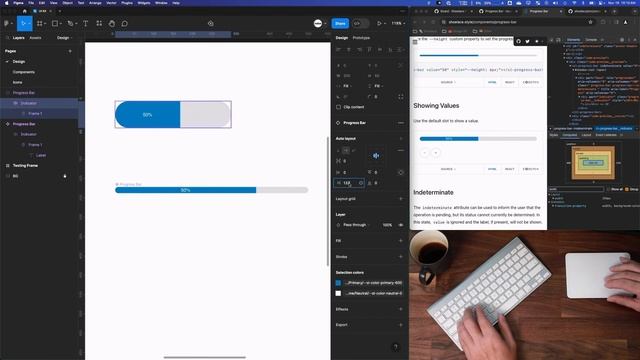640x360 pixels.
Task: Select the highlighted Frame 1 layer
Action: click(39, 113)
